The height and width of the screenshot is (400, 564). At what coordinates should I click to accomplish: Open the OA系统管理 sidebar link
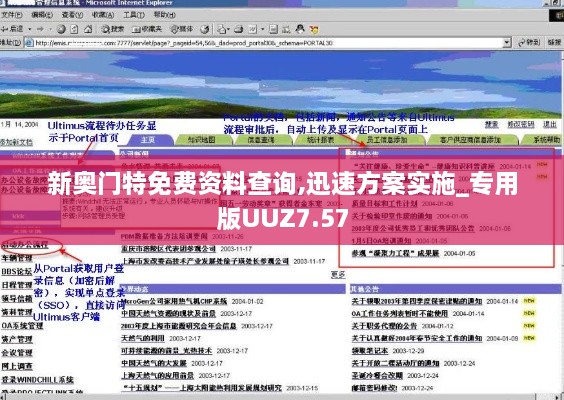tap(22, 326)
